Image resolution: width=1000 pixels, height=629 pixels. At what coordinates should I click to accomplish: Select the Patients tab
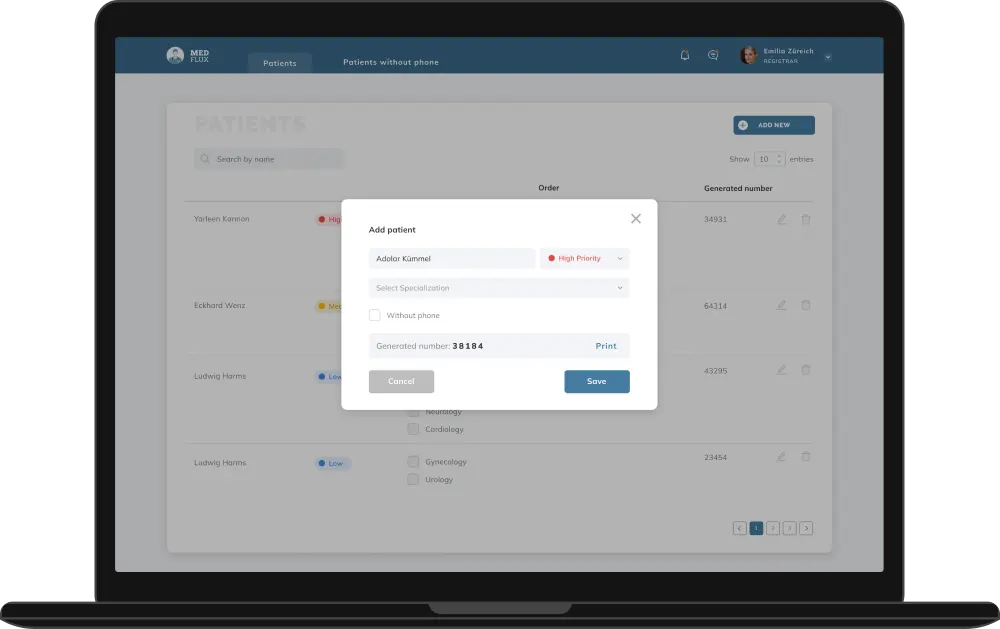pyautogui.click(x=280, y=63)
